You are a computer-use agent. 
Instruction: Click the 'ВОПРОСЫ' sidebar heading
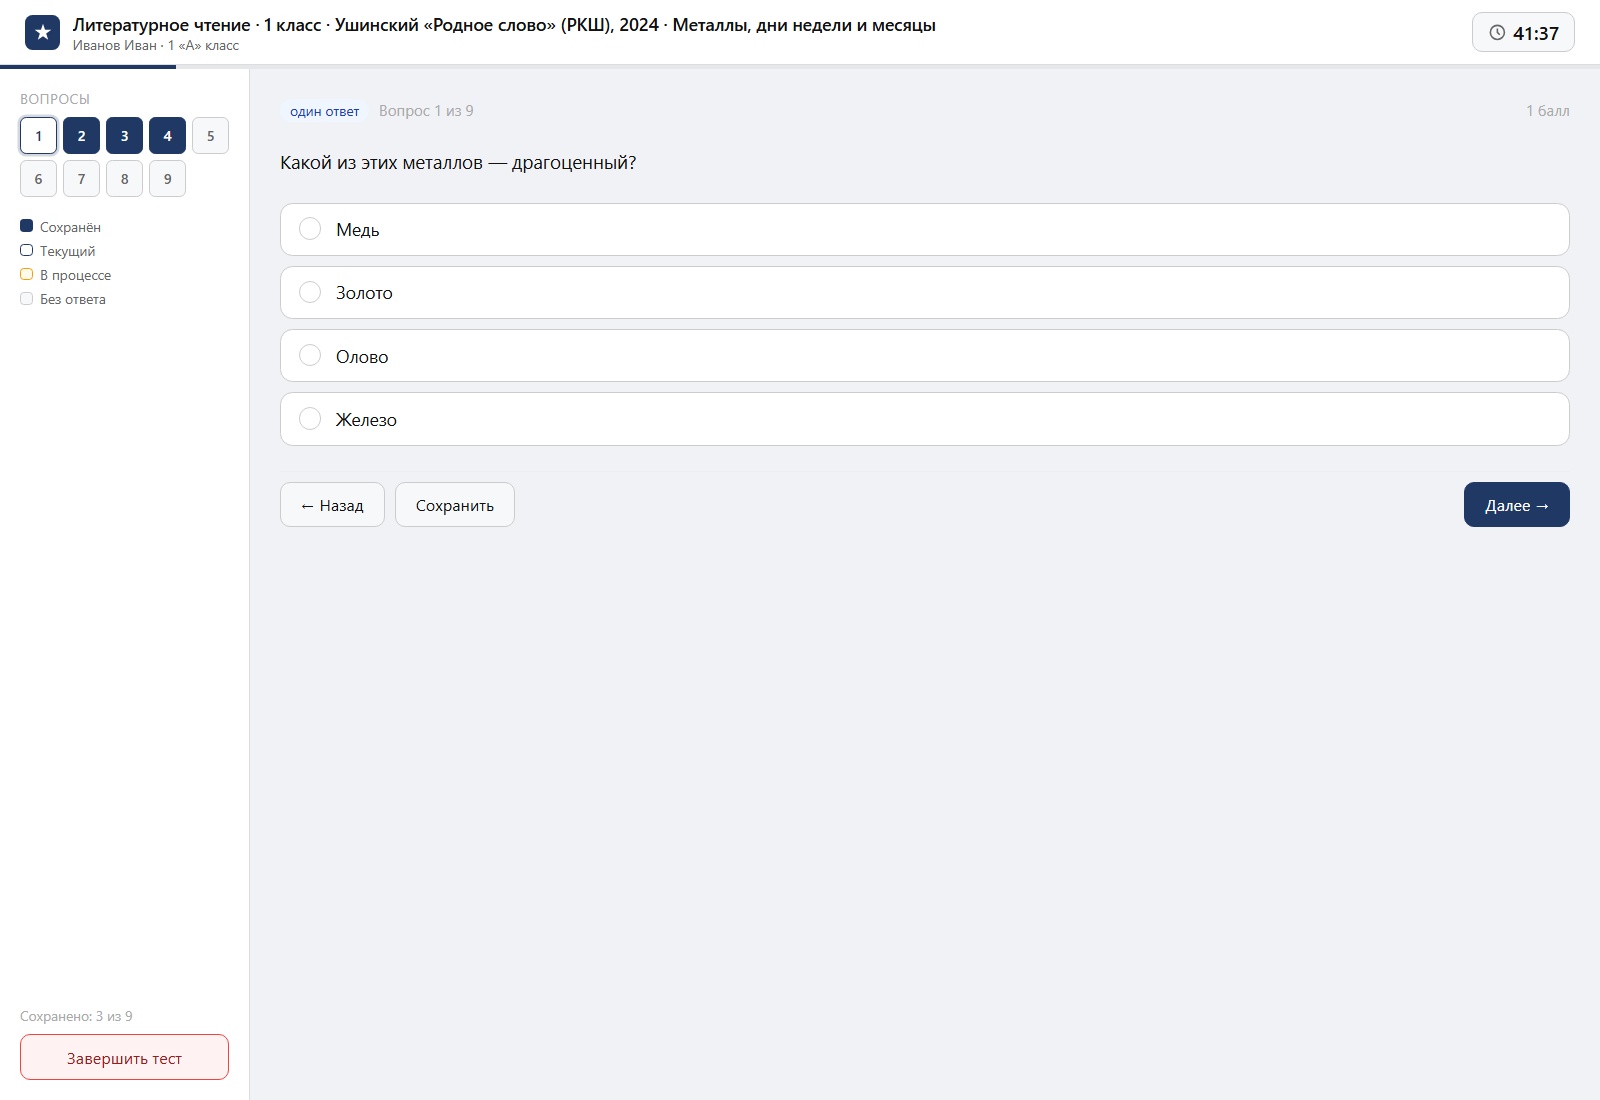tap(55, 99)
